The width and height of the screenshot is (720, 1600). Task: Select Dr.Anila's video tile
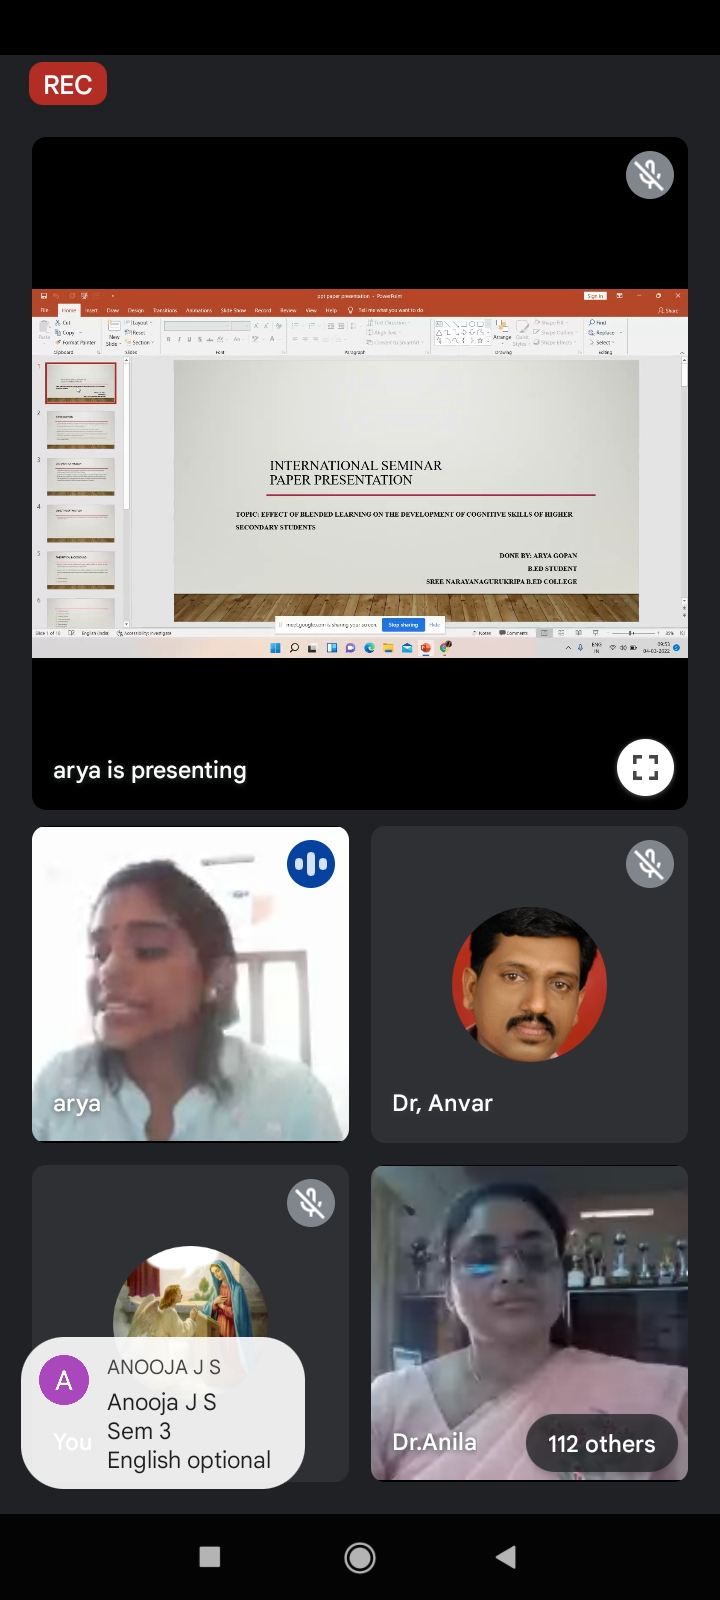(x=529, y=1323)
